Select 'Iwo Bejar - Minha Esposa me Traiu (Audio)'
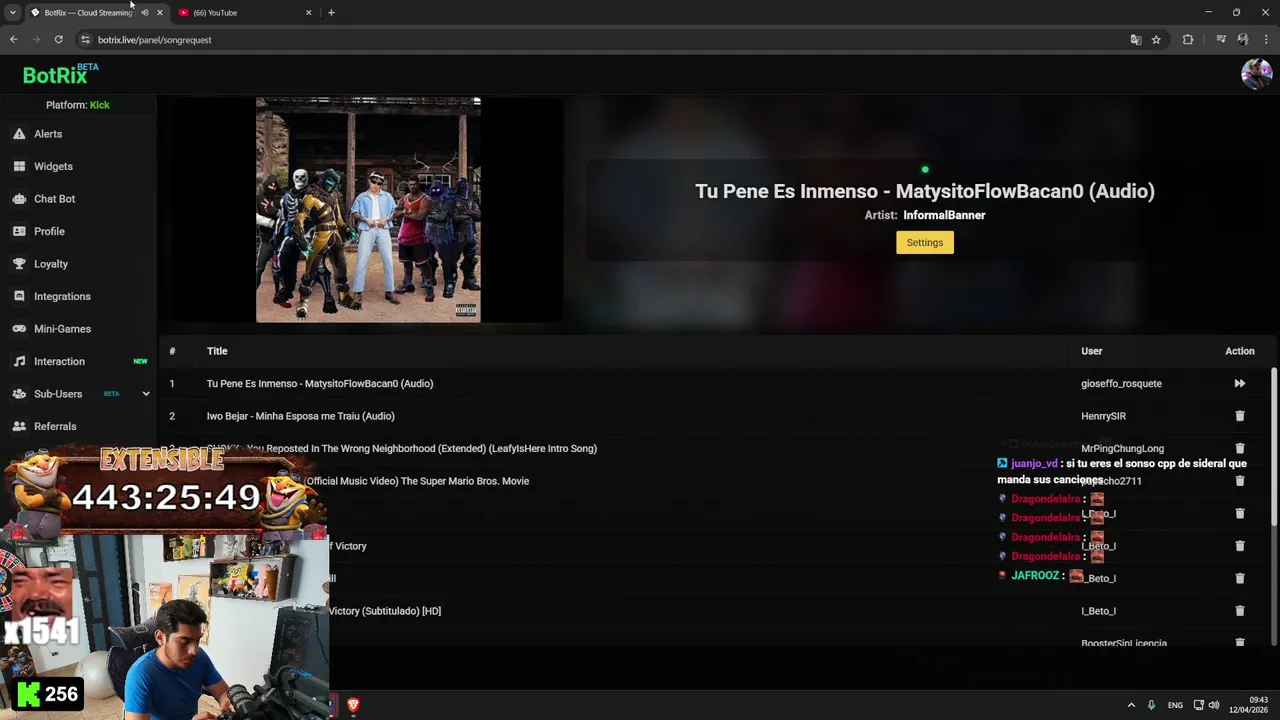 pos(300,416)
